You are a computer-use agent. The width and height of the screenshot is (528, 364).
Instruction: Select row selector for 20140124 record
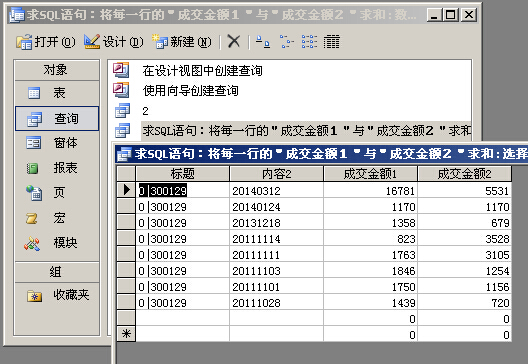[126, 206]
